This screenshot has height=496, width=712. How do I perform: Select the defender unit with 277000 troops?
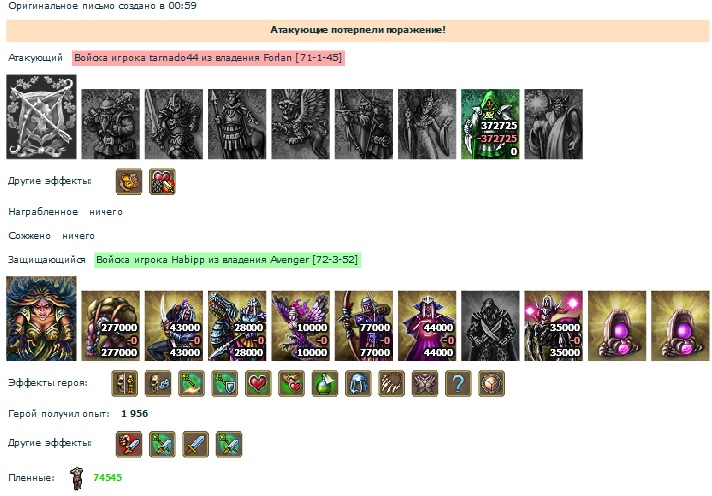pos(110,326)
